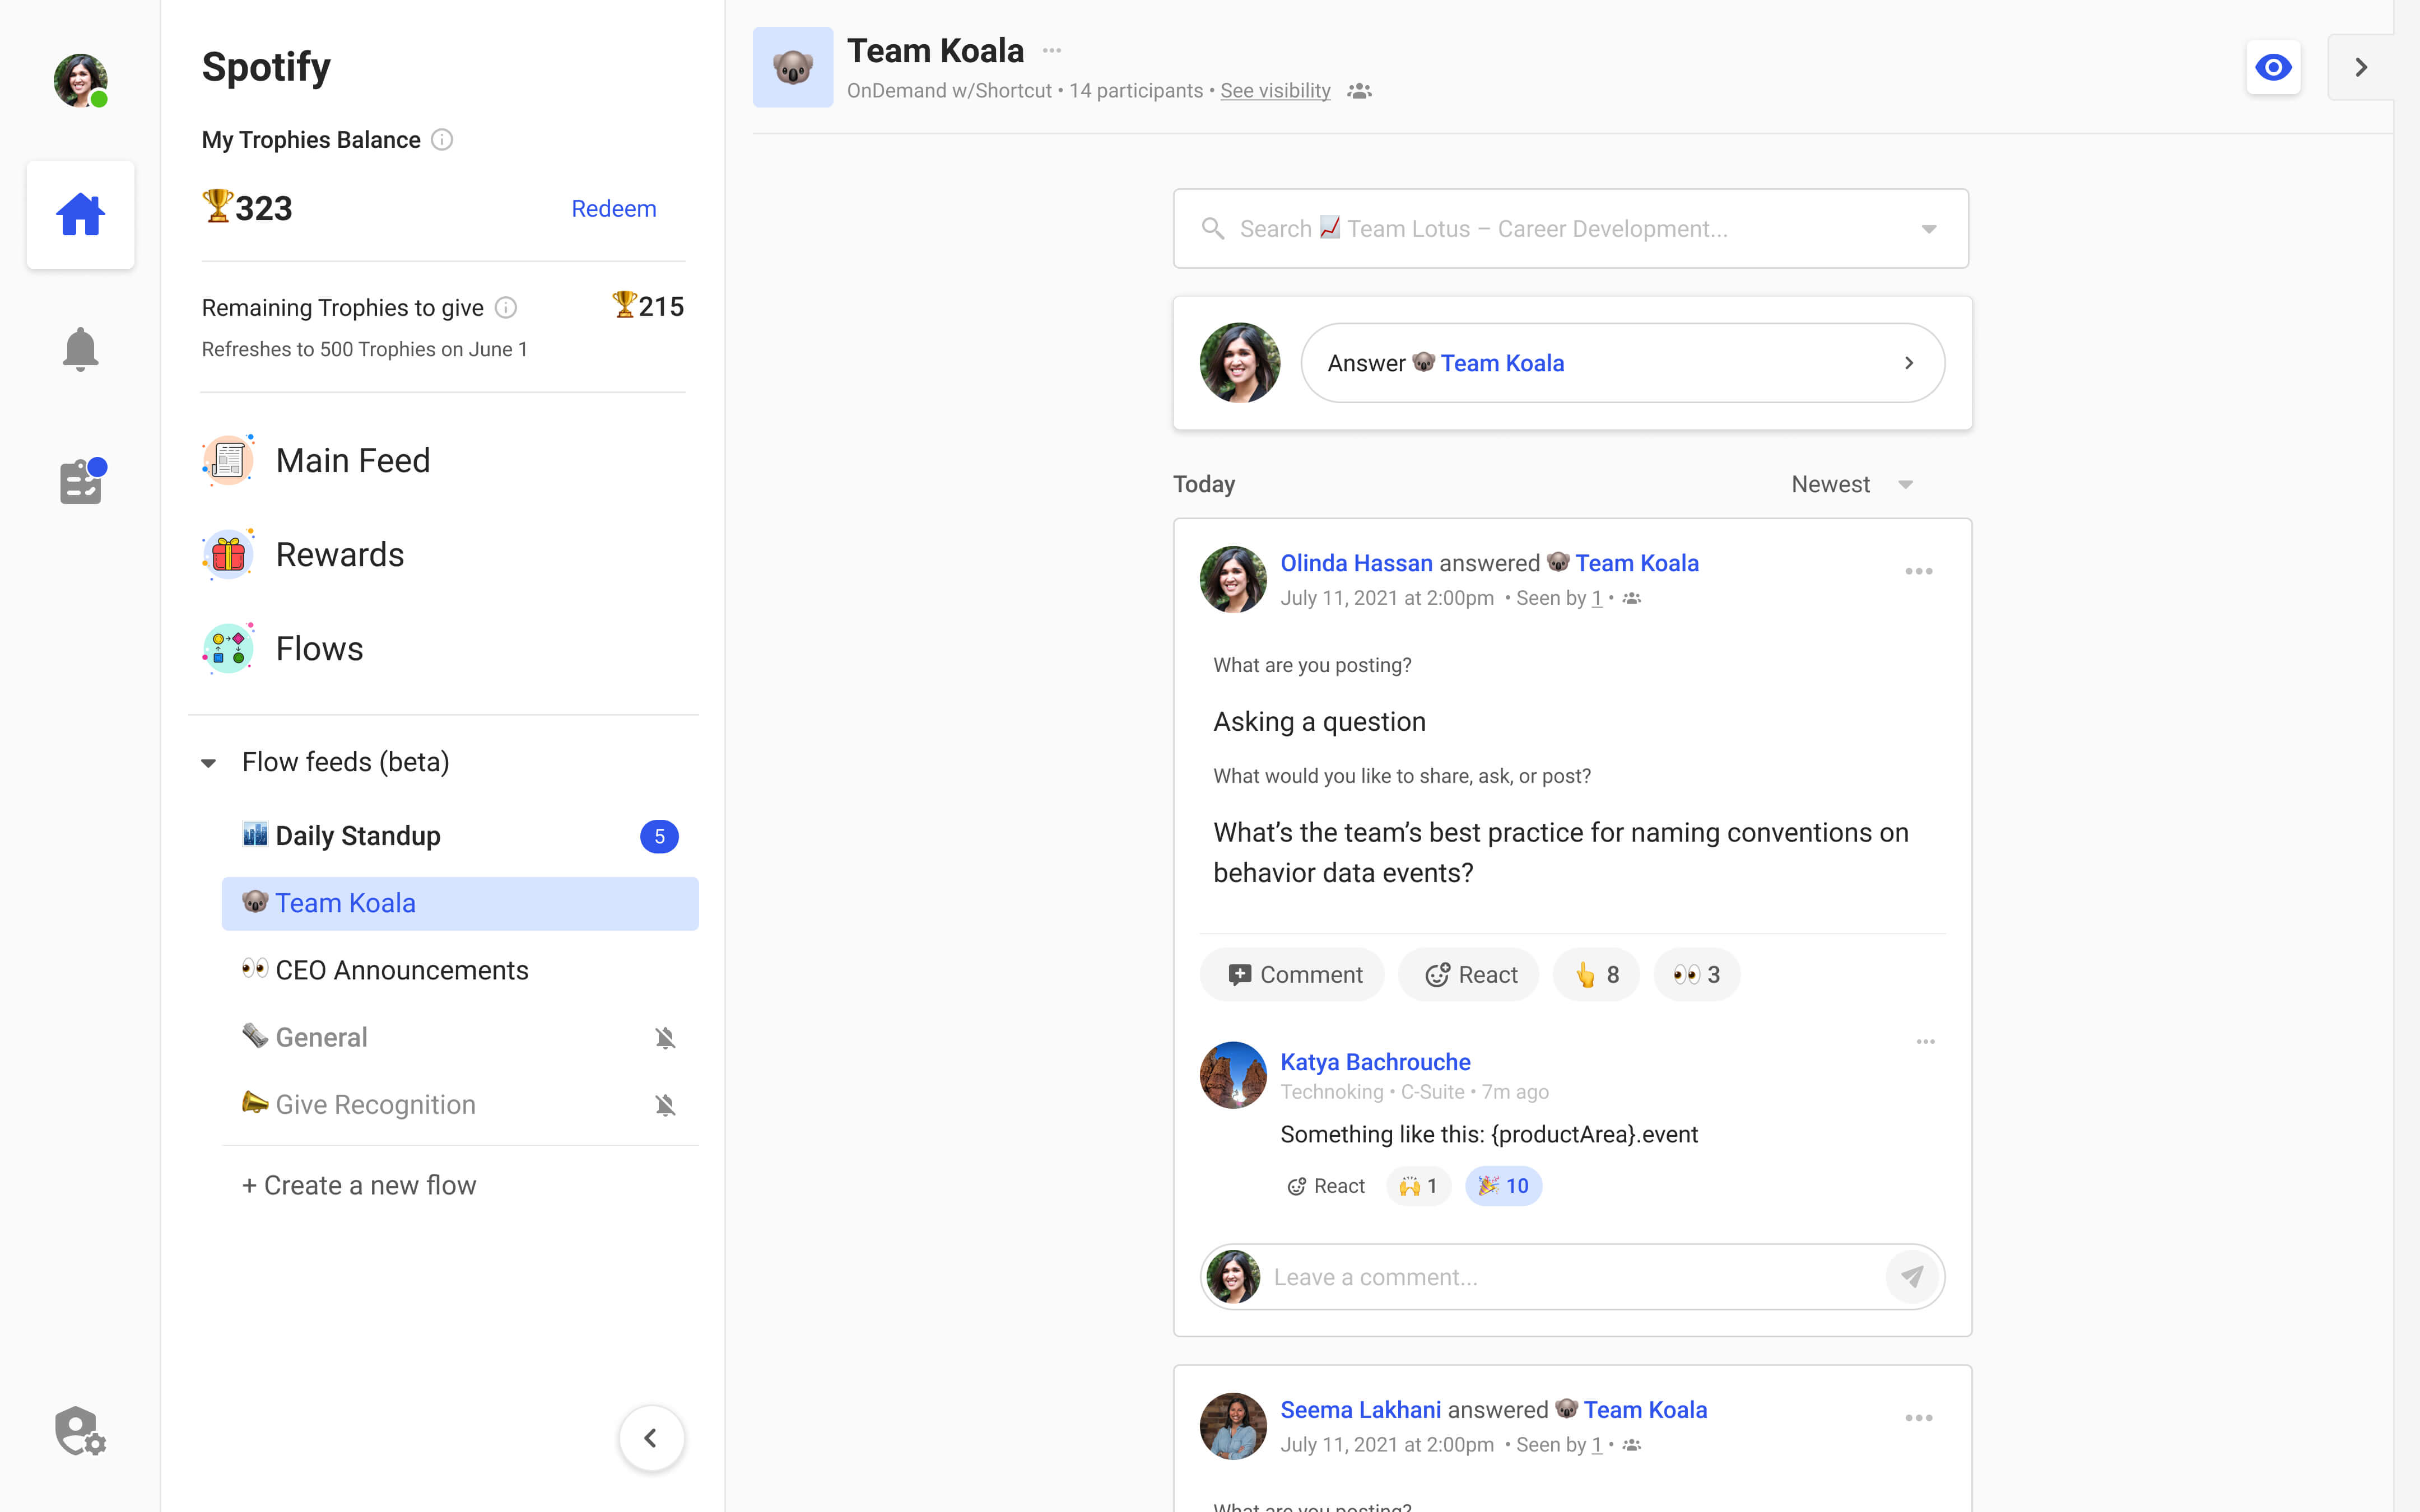Open notifications via the bell icon
Viewport: 2420px width, 1512px height.
point(80,348)
